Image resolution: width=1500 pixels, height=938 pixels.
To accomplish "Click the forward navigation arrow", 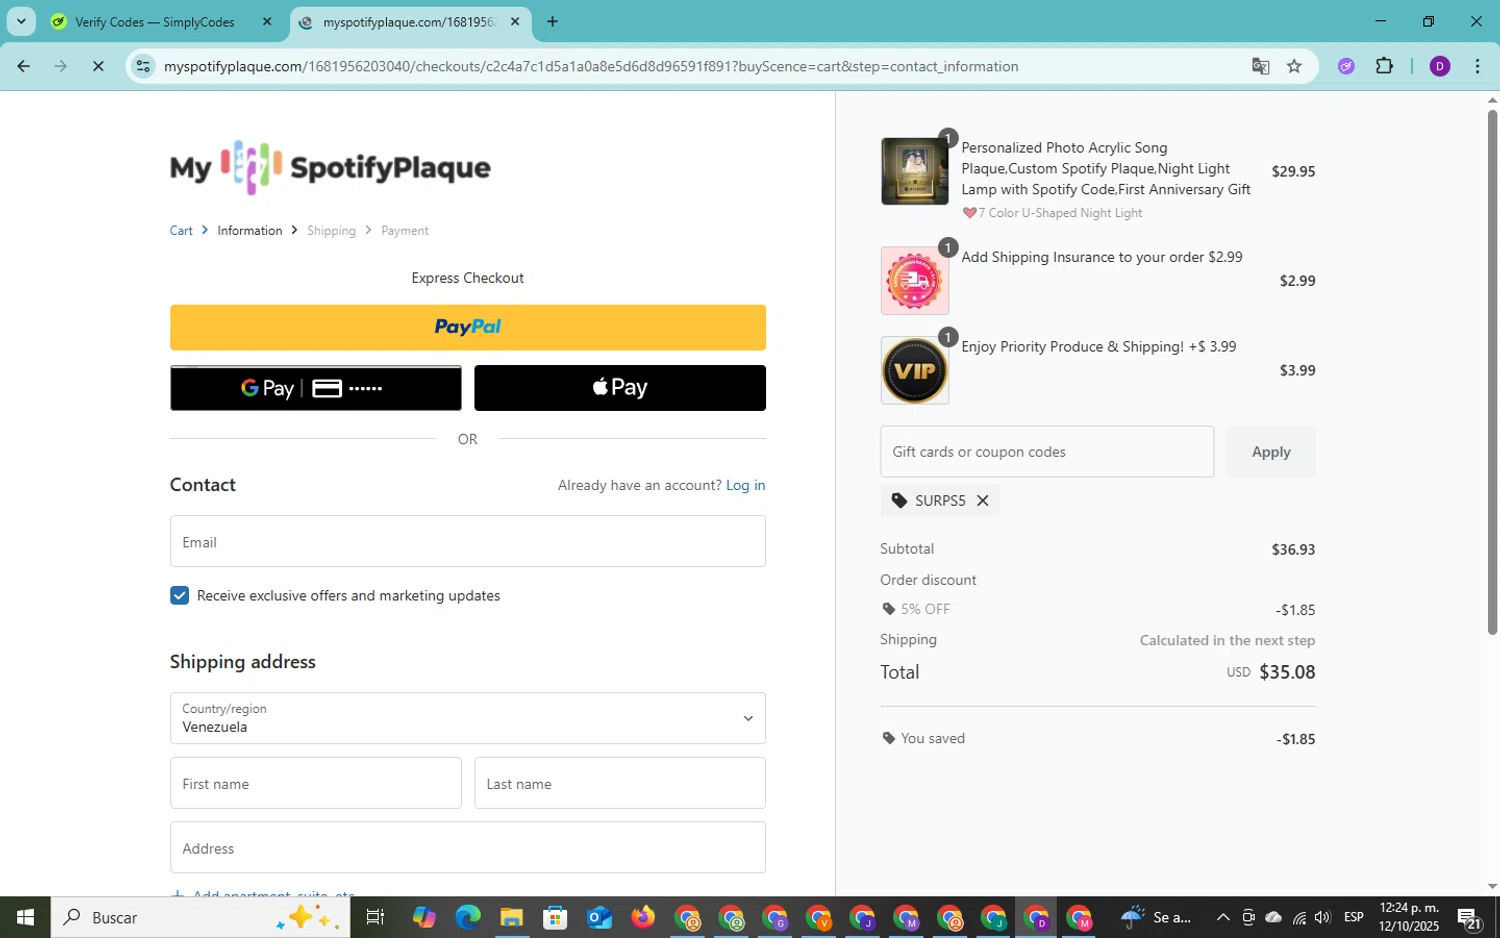I will click(61, 66).
